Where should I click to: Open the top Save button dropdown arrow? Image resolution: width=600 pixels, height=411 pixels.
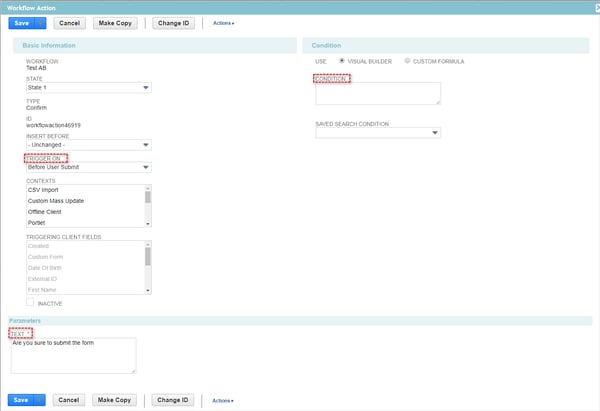[x=41, y=23]
